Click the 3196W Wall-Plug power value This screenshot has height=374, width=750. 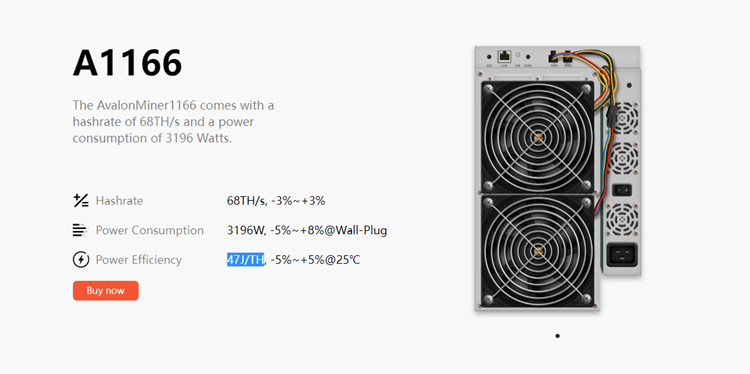pos(307,231)
